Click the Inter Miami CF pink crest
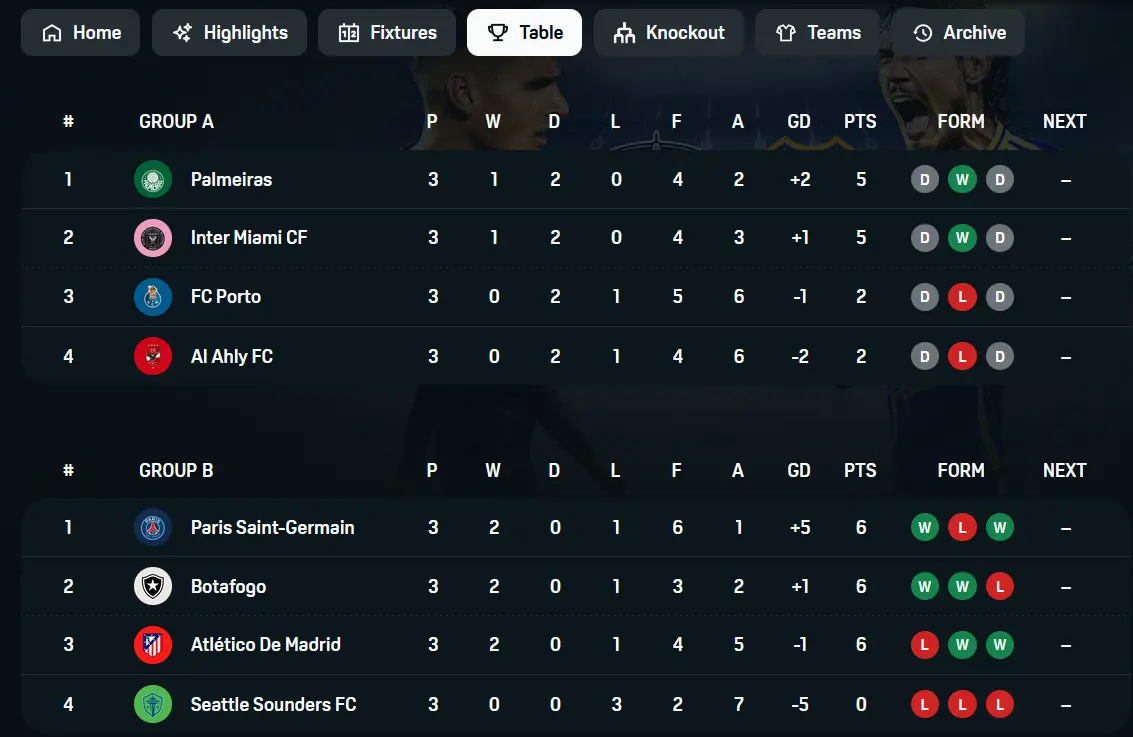 152,238
